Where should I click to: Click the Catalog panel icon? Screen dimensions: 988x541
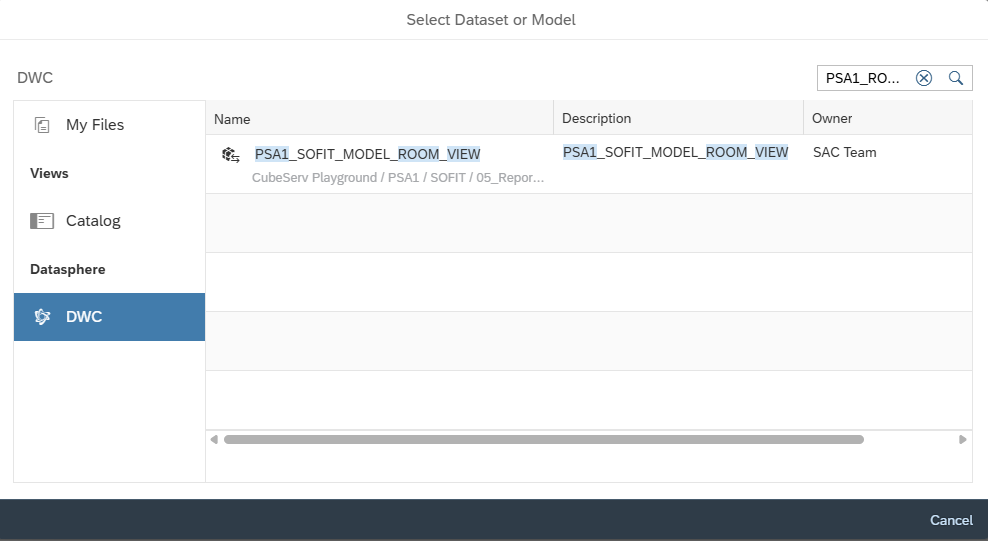click(42, 221)
